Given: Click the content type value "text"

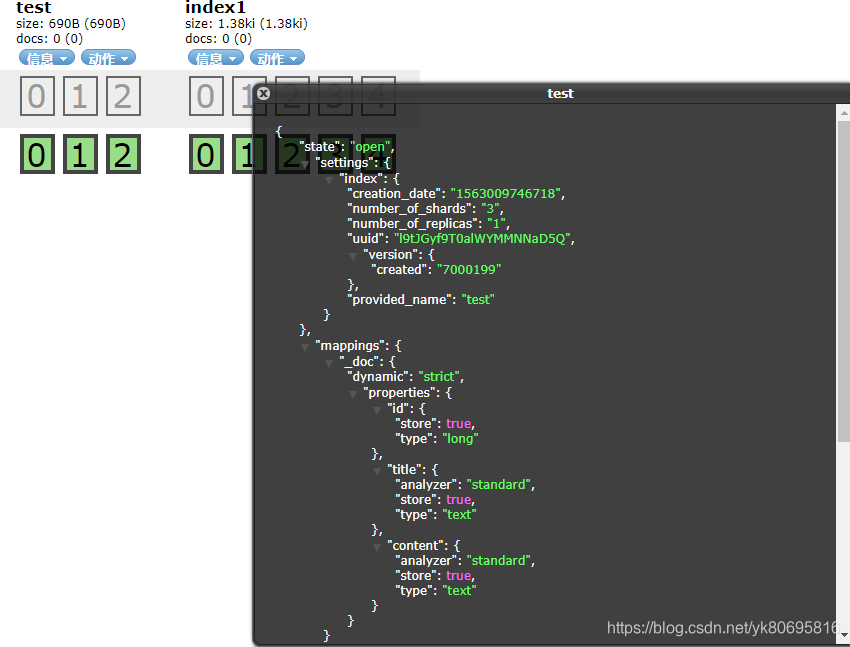Looking at the screenshot, I should point(459,591).
